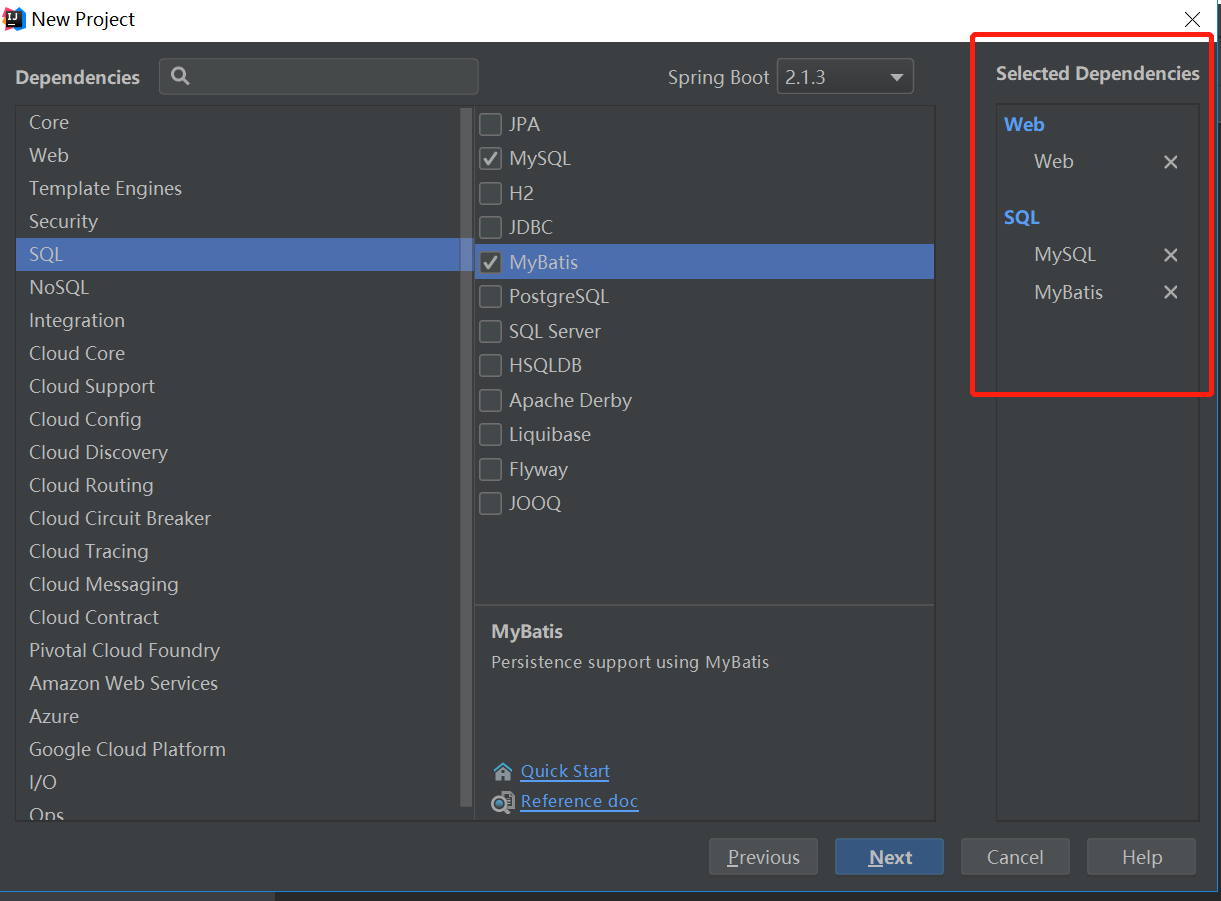Enable the Liquibase checkbox
Screen dimensions: 1221x901
[x=491, y=434]
